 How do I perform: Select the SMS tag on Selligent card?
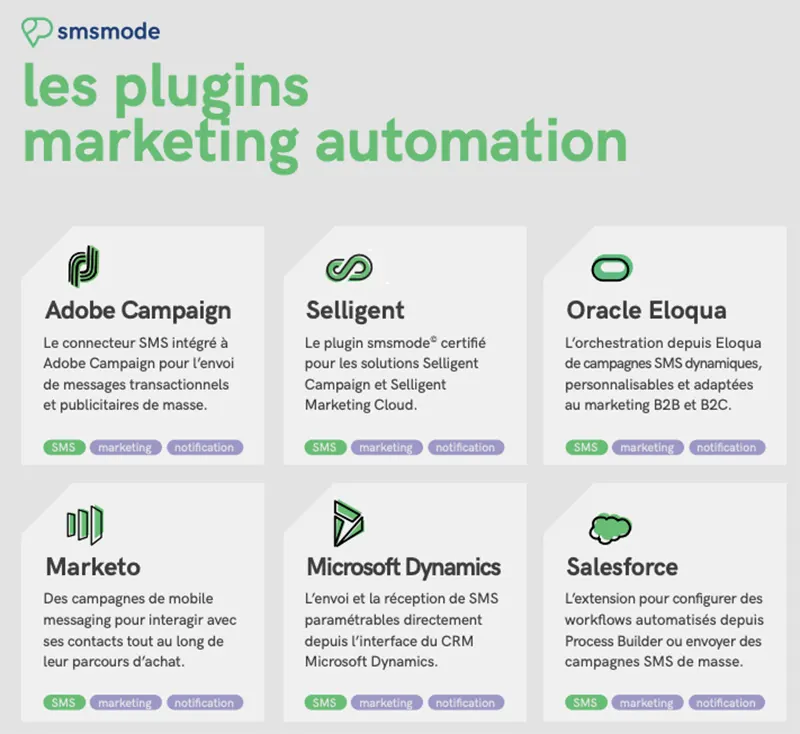(x=325, y=447)
